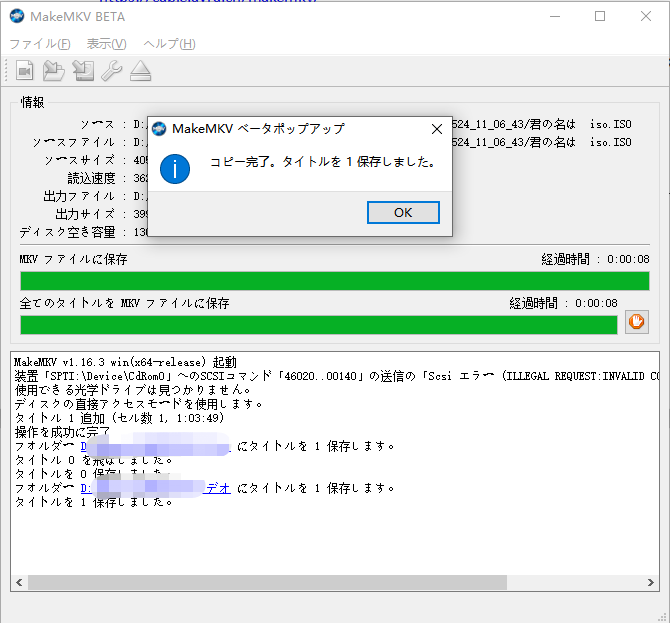Confirm the popup with OK button
Screen dimensions: 670x623
coord(403,212)
